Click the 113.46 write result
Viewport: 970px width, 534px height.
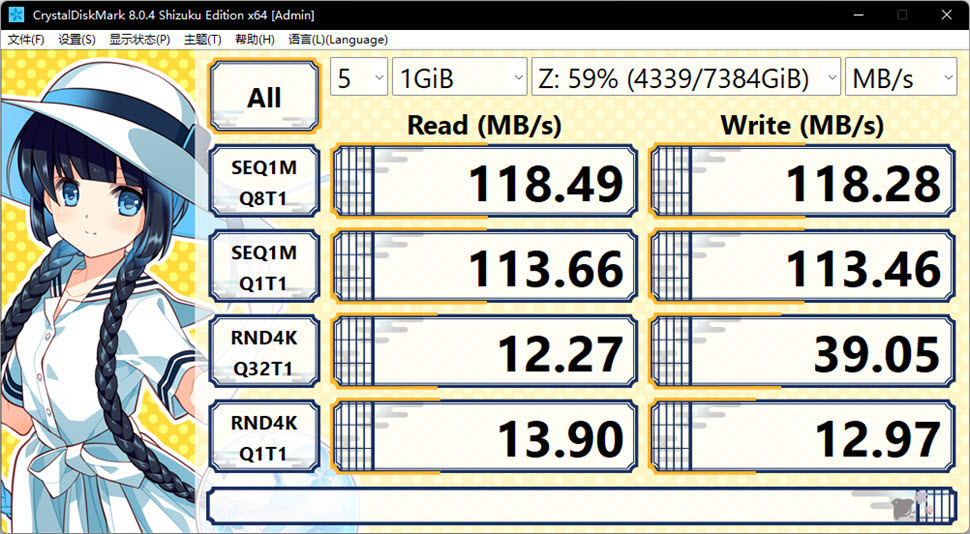tap(802, 266)
